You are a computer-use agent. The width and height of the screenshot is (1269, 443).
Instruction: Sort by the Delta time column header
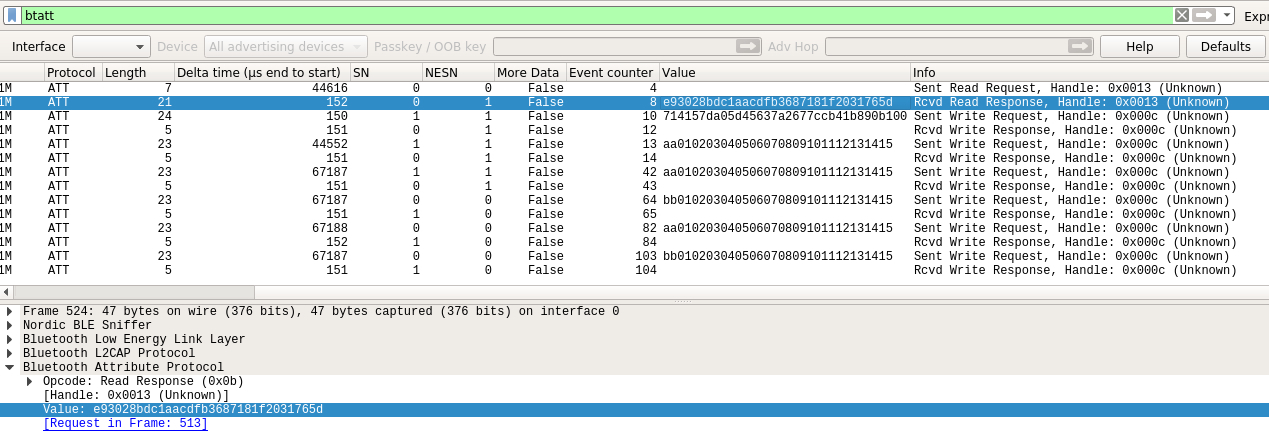[x=260, y=73]
